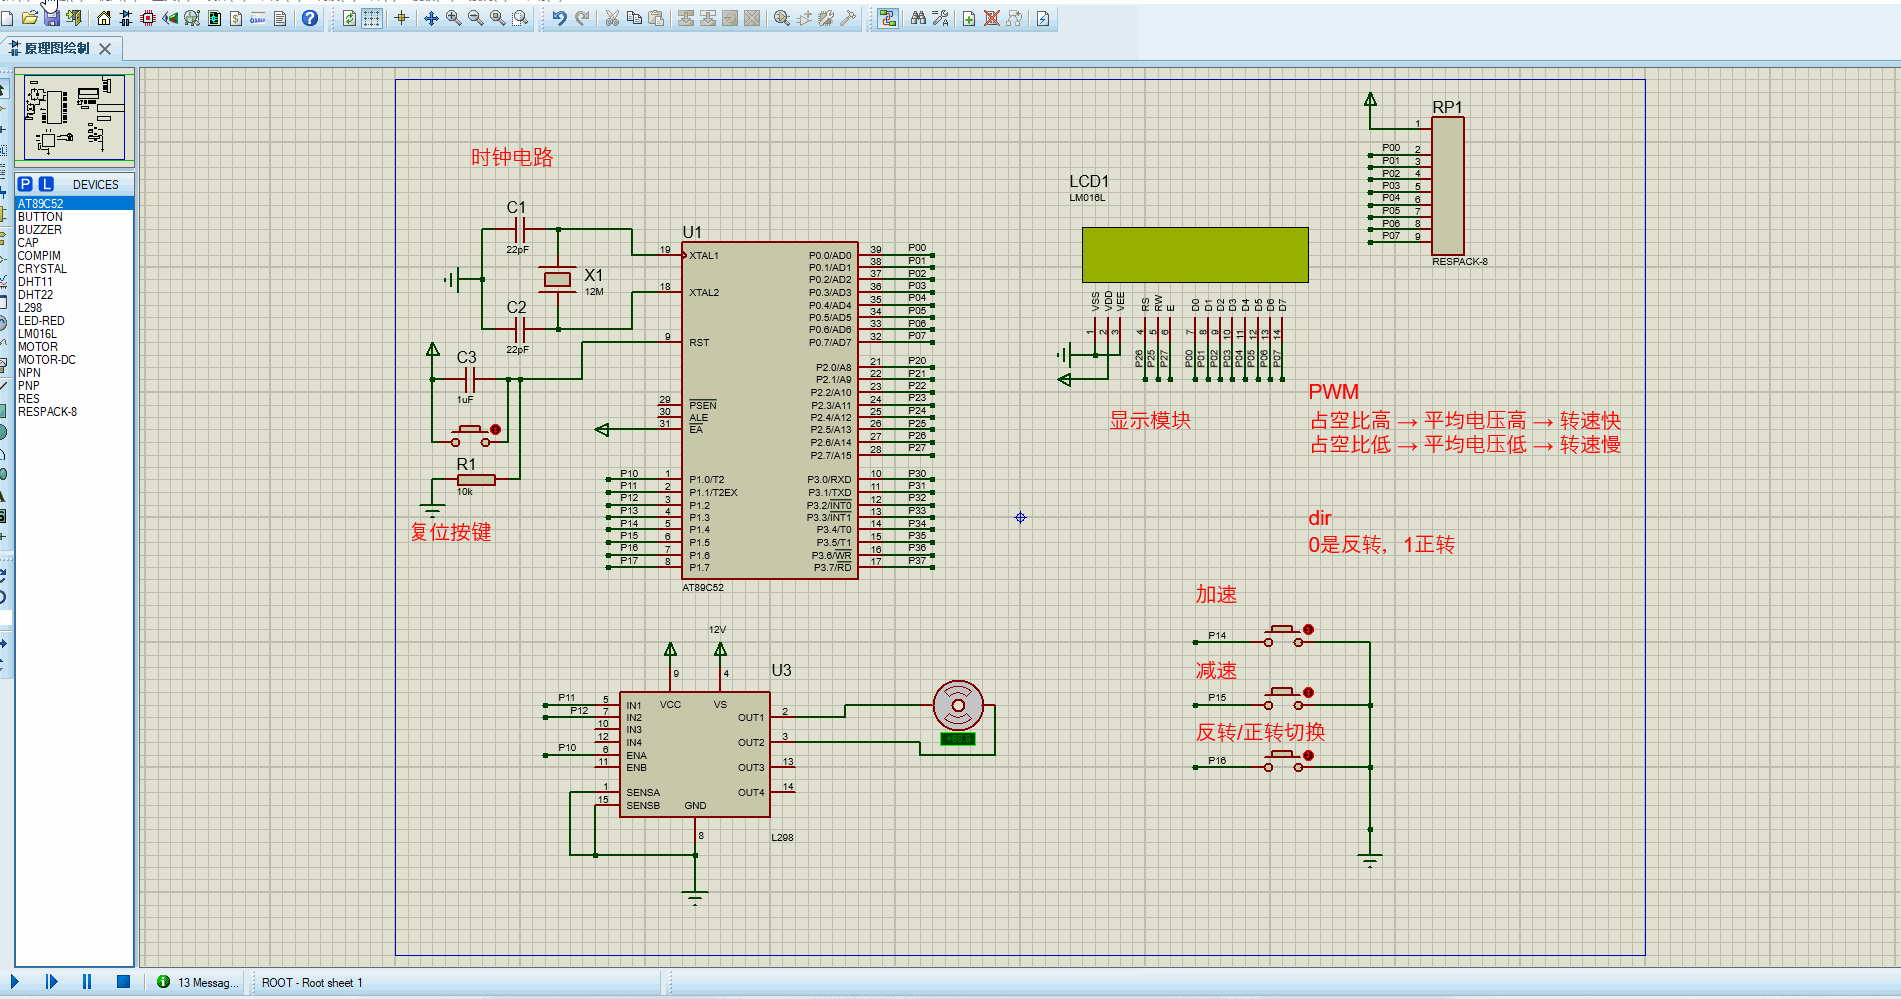Select RESPACK-8 in the device list
The height and width of the screenshot is (999, 1901).
[x=74, y=411]
